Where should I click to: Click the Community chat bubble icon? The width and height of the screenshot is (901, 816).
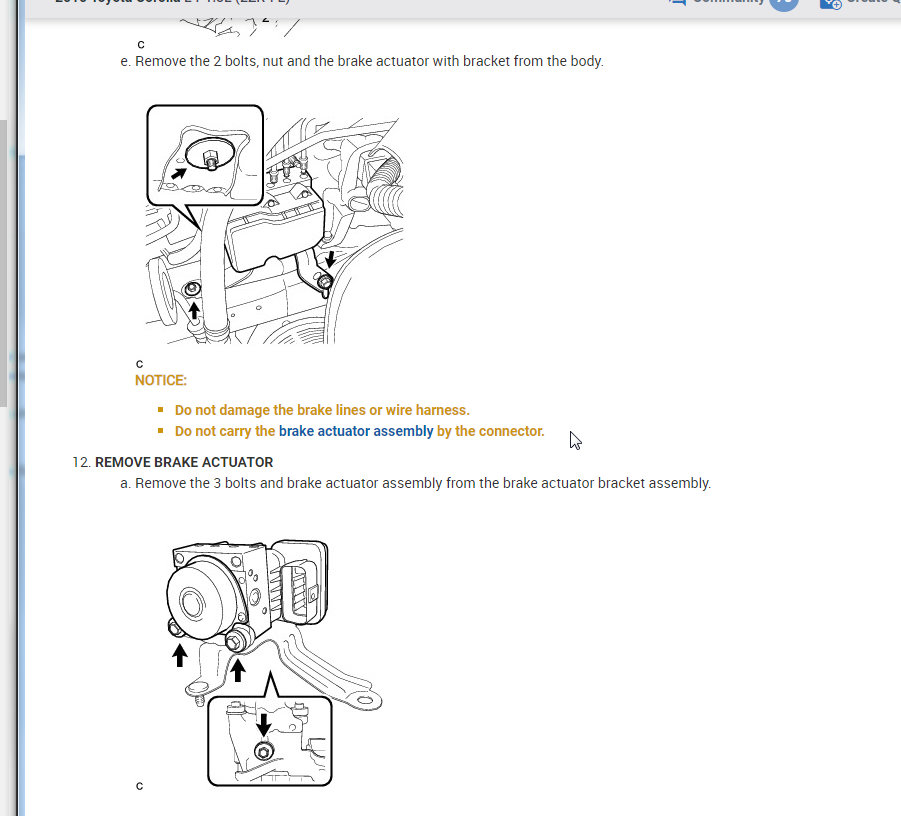pos(677,2)
